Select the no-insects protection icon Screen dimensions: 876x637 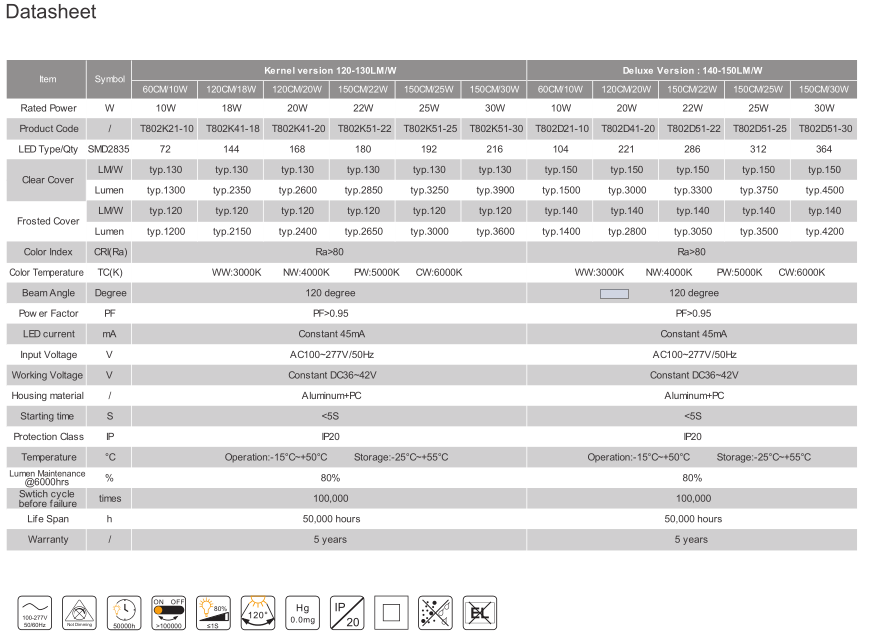[434, 615]
